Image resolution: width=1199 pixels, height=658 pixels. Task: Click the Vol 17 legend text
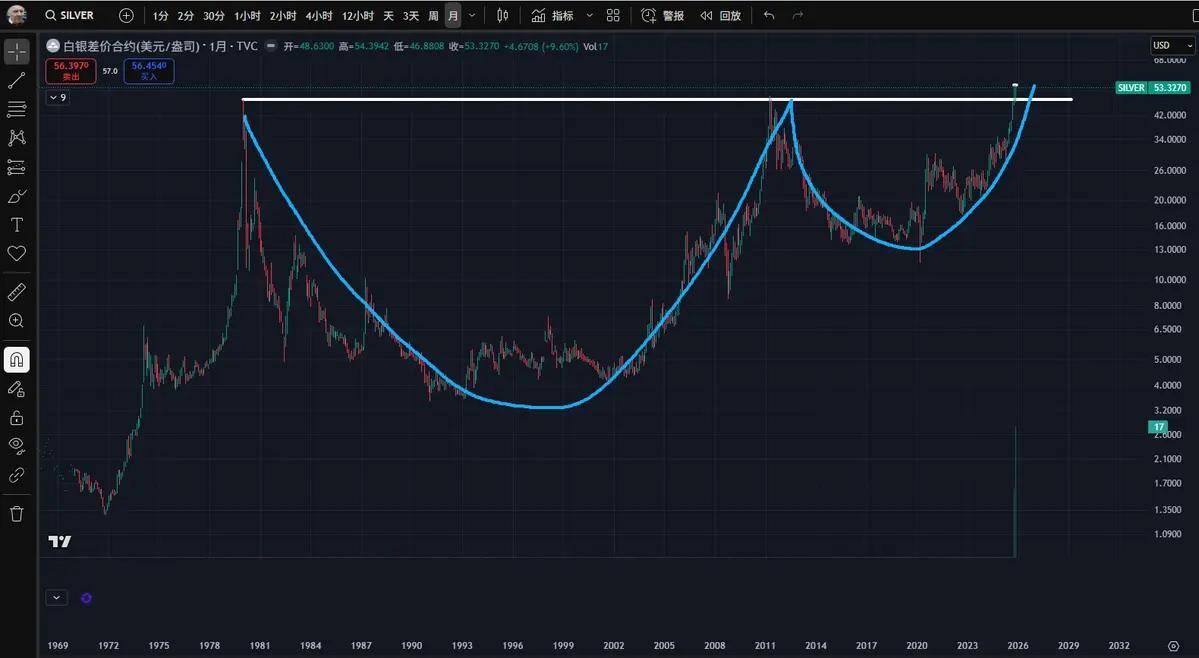coord(596,47)
